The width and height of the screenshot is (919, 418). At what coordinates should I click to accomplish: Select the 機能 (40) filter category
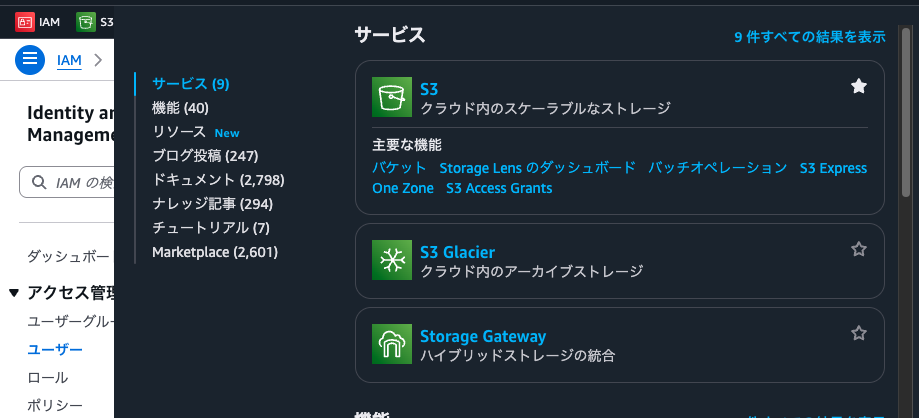point(181,108)
